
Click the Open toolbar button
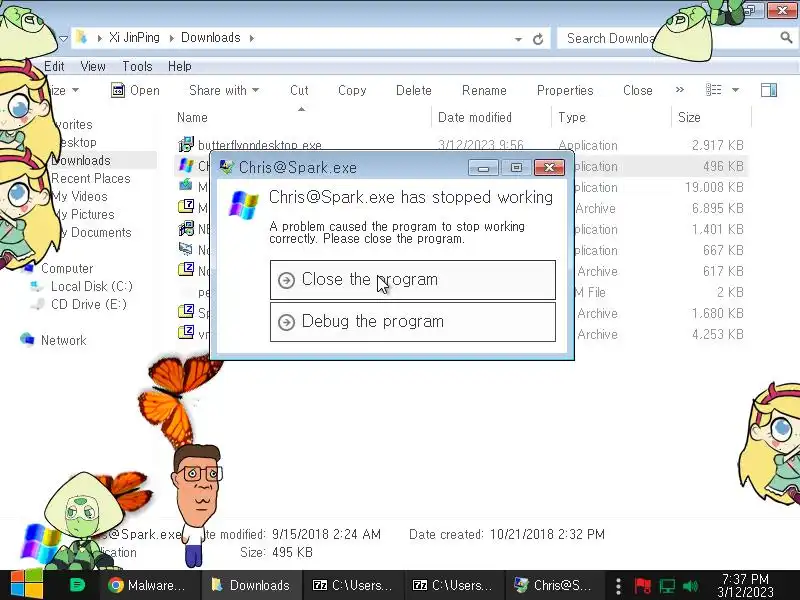click(135, 90)
